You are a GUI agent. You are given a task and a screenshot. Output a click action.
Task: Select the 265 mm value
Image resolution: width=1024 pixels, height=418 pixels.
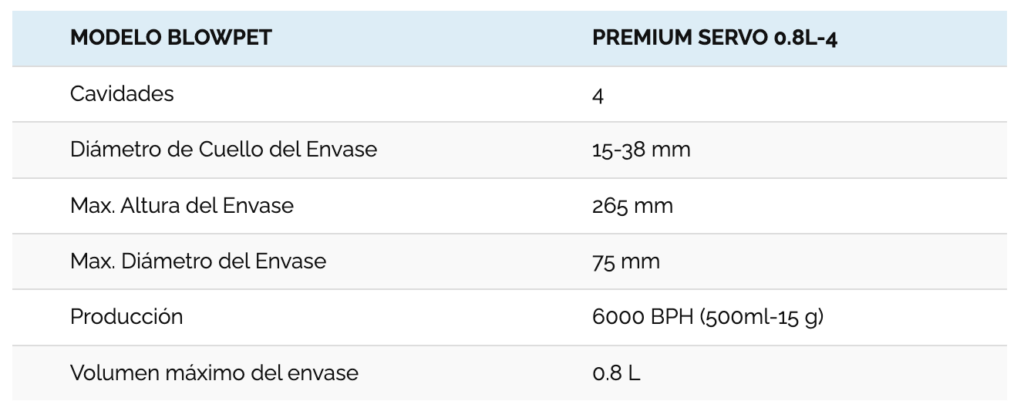[x=633, y=206]
